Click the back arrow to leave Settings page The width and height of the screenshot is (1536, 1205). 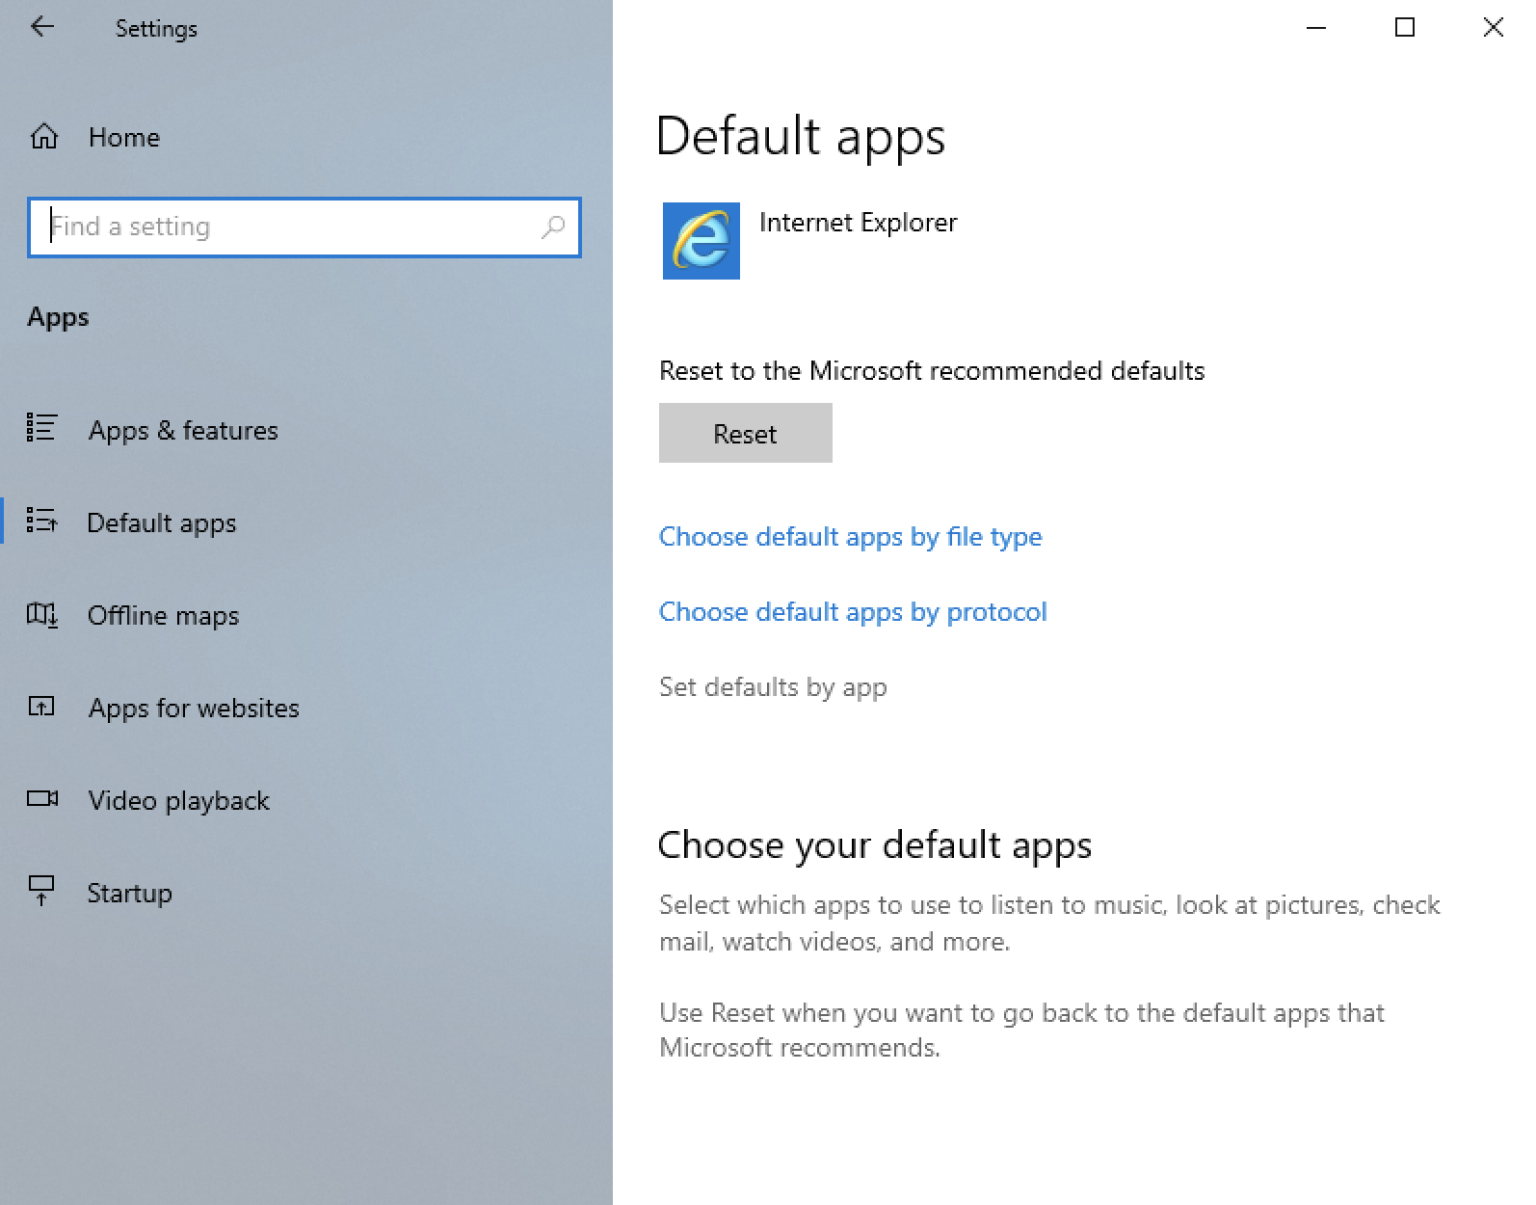[42, 27]
